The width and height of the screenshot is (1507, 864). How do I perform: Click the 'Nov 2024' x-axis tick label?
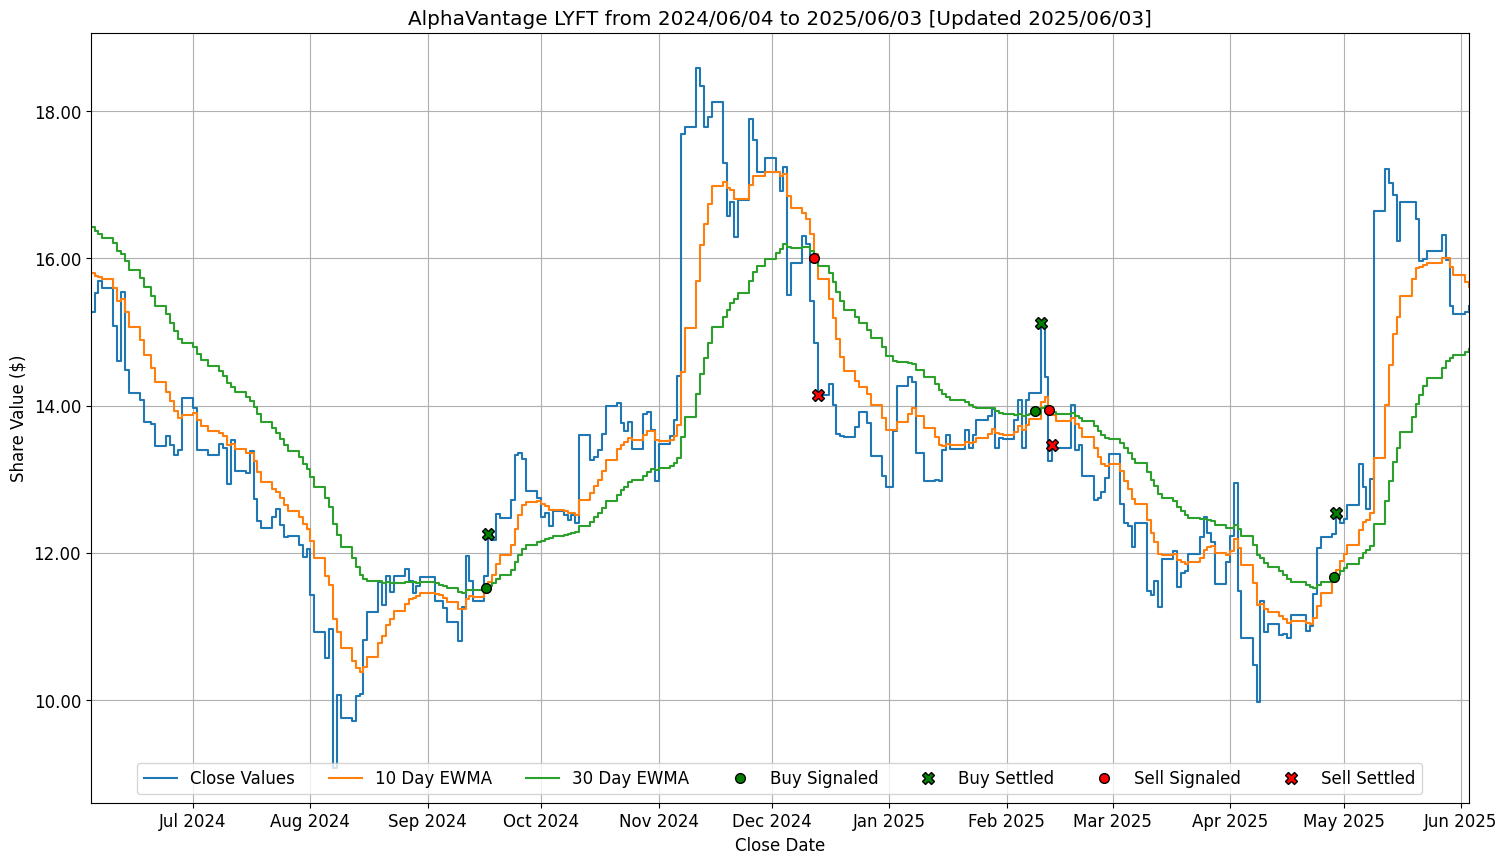click(658, 822)
